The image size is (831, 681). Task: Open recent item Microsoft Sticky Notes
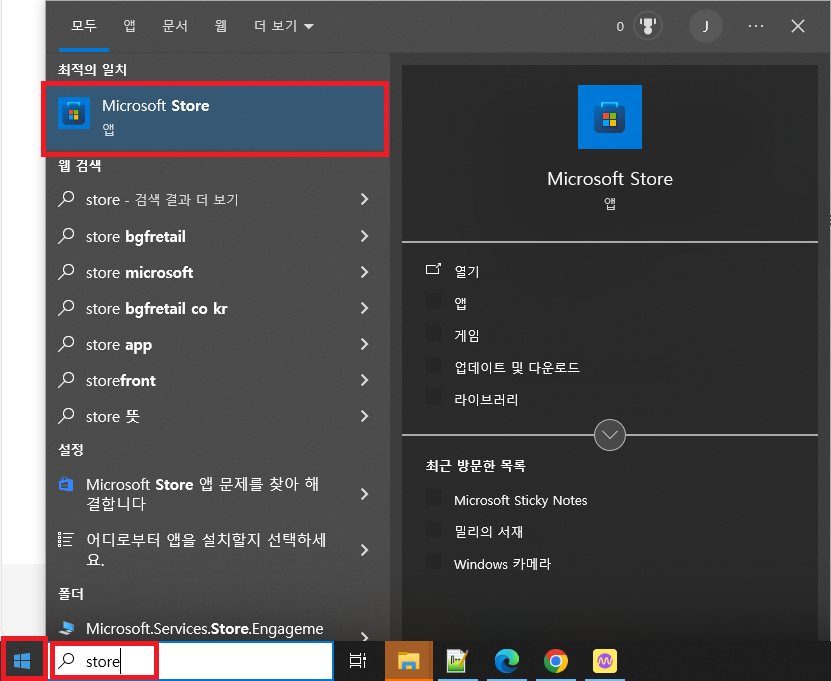tap(520, 500)
